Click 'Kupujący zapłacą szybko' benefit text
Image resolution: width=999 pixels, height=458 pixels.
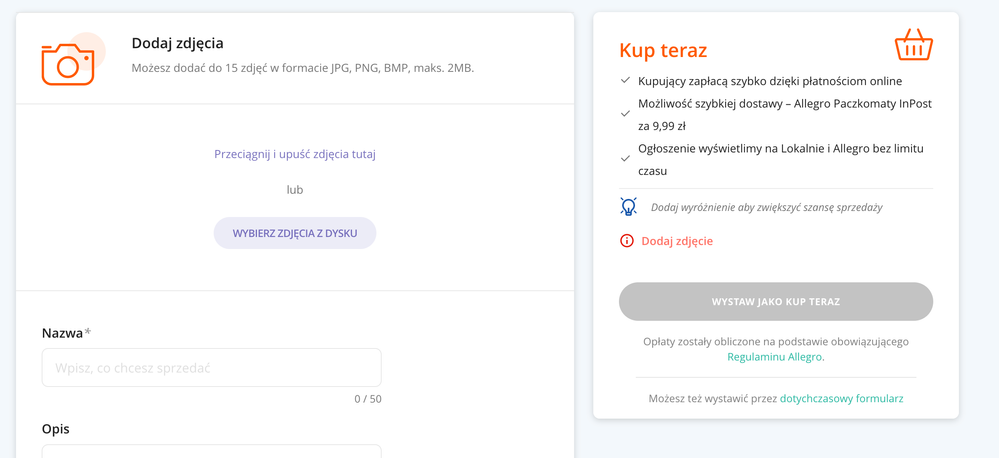(x=770, y=81)
